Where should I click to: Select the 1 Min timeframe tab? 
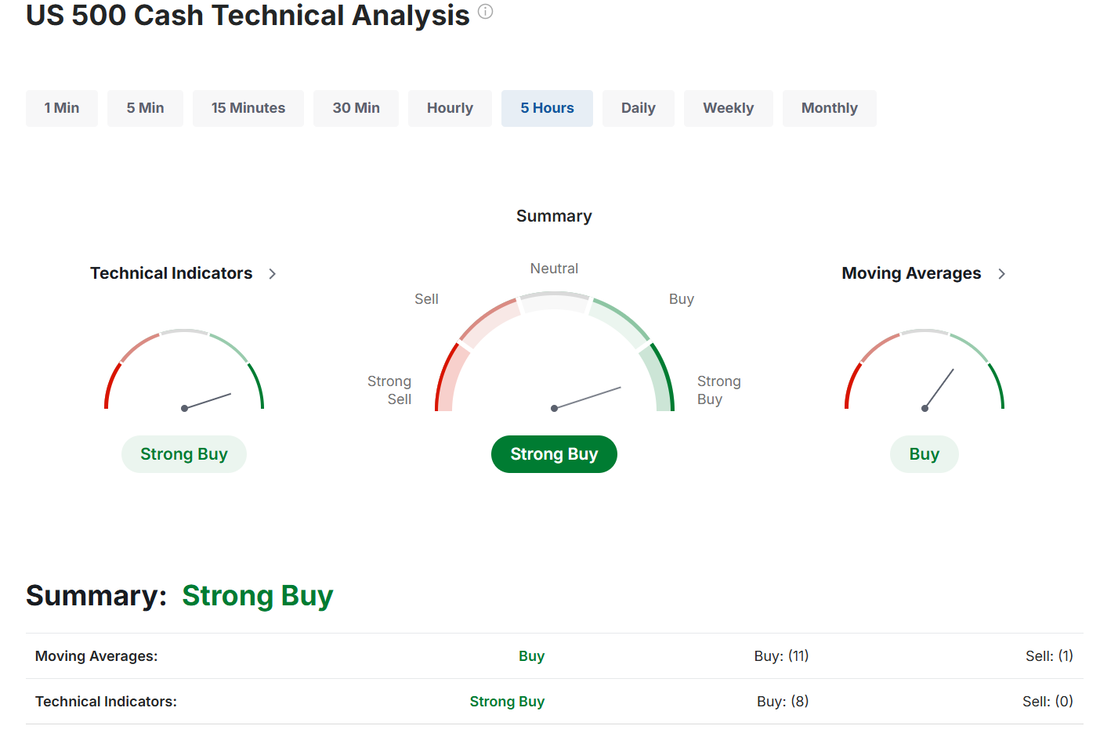[62, 108]
